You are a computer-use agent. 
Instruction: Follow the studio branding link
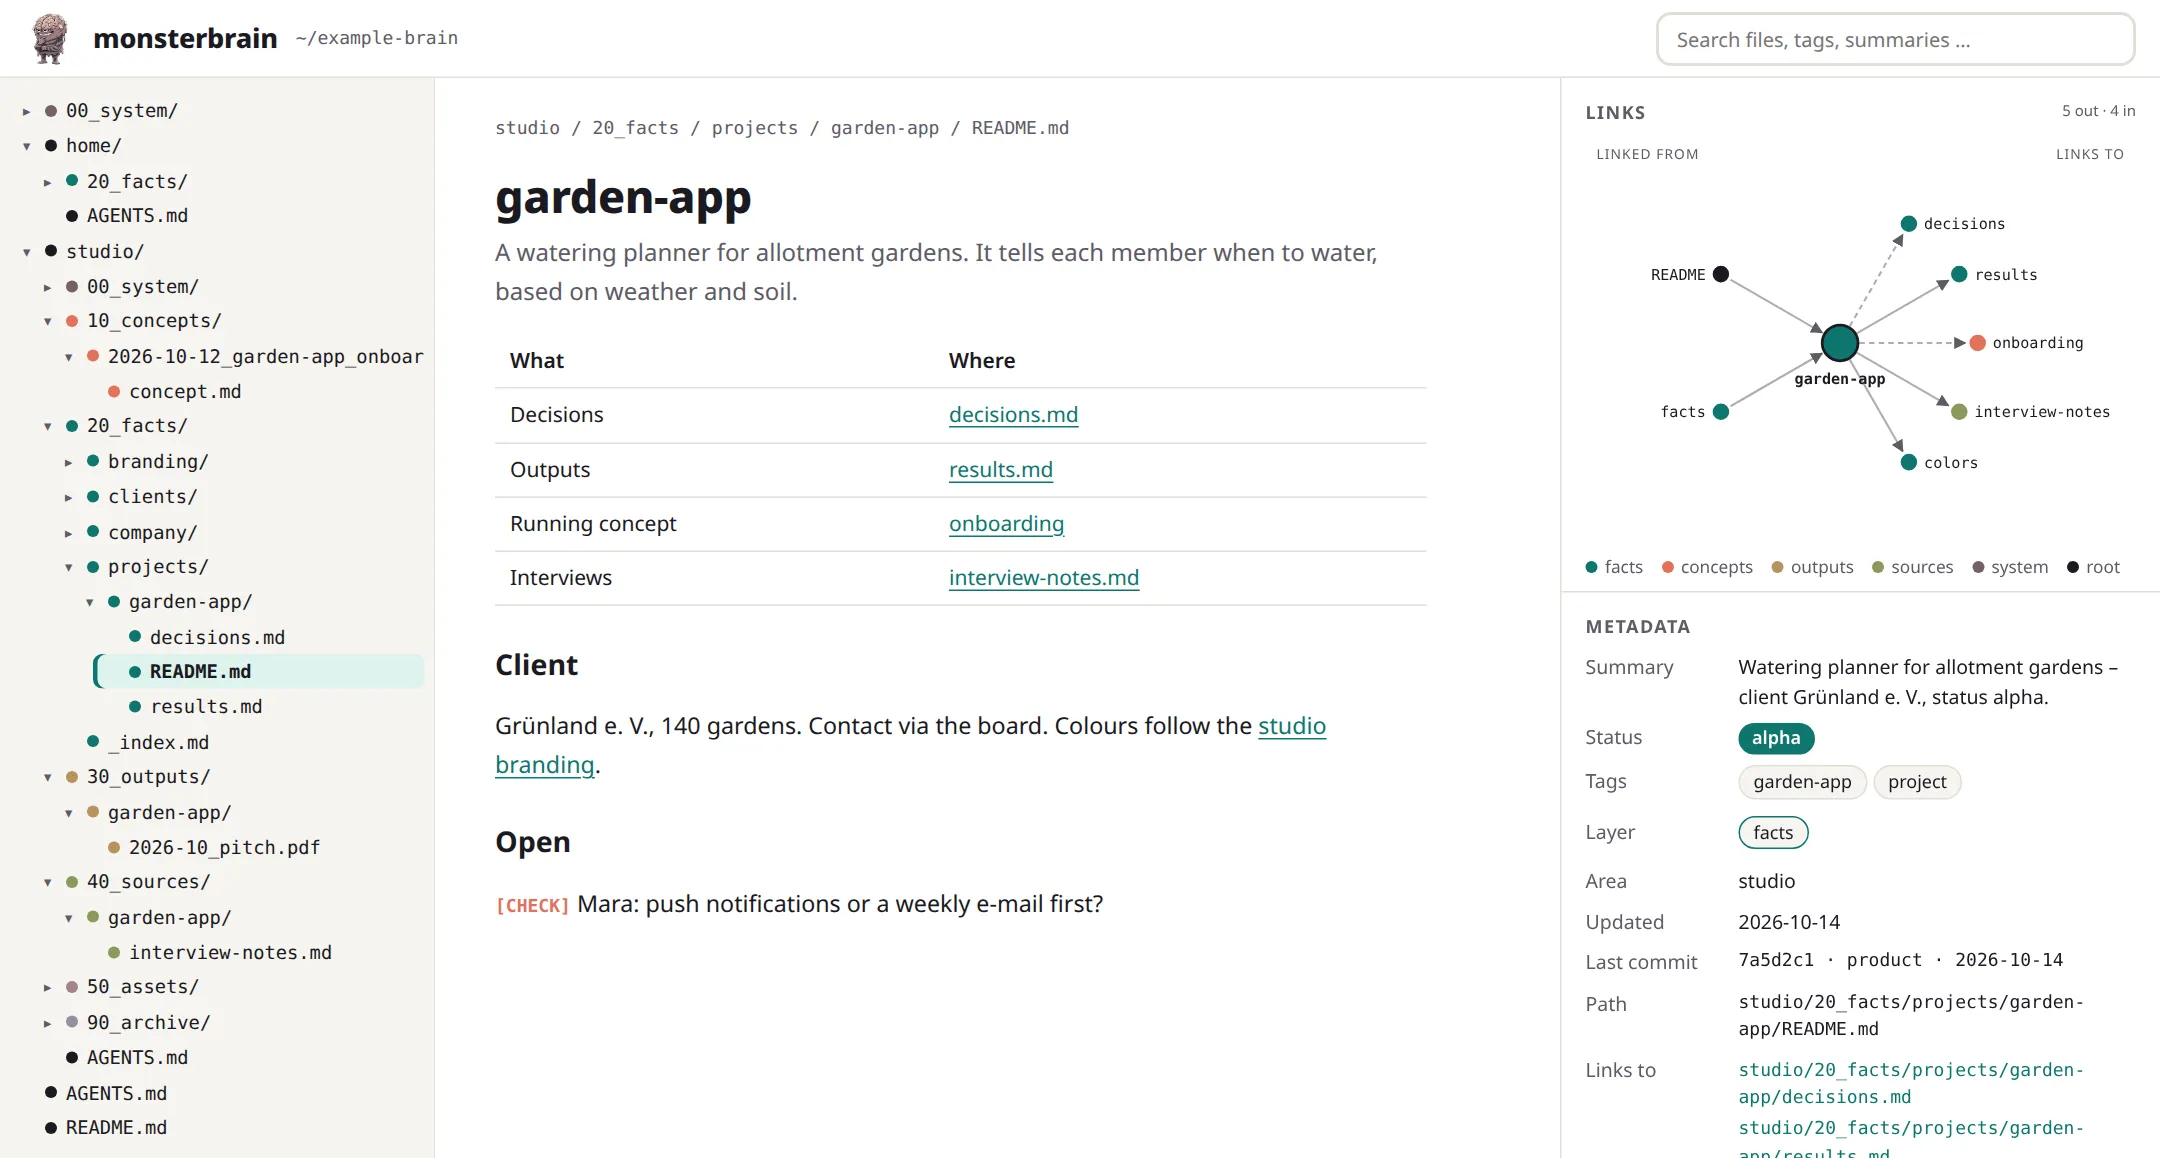1292,726
